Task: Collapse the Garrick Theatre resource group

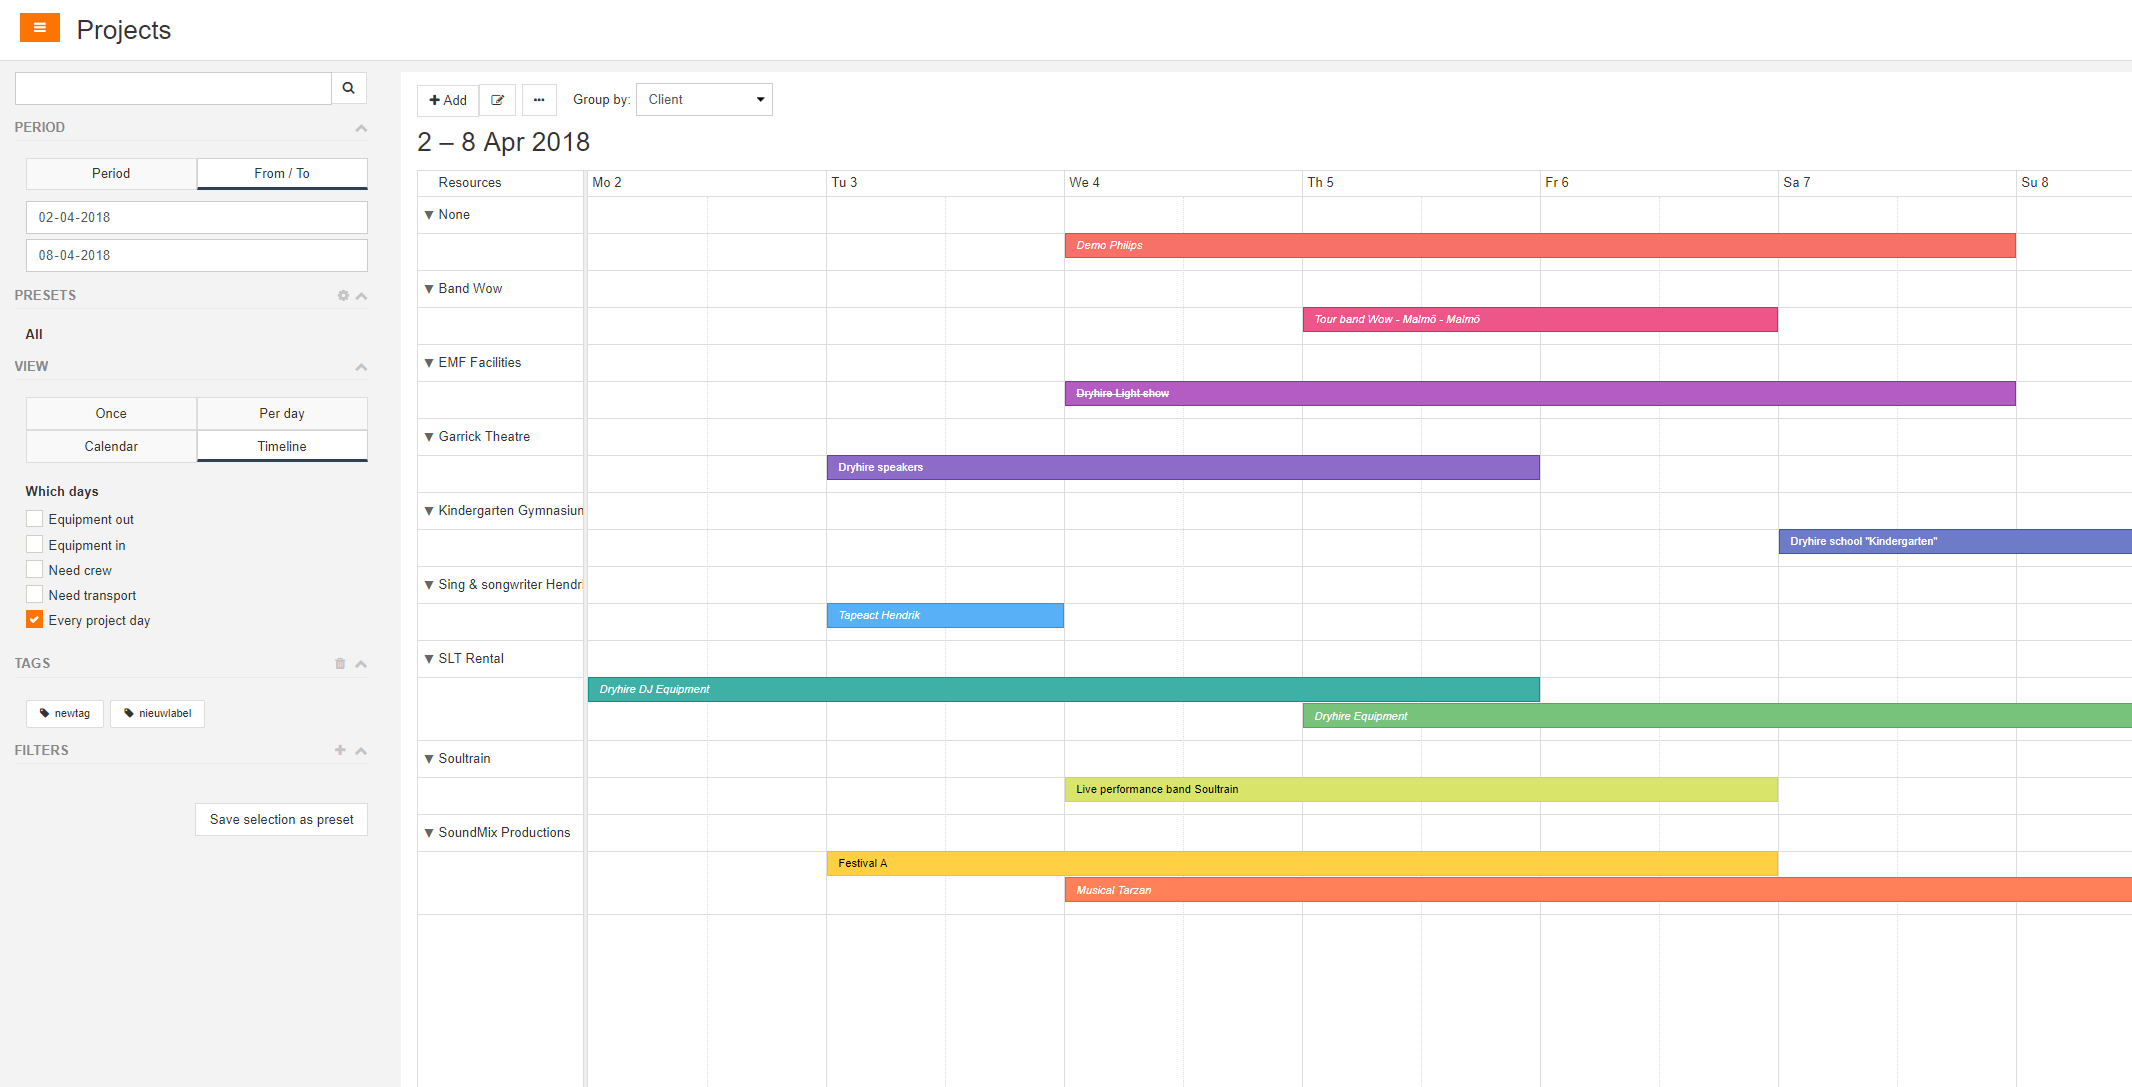Action: (428, 436)
